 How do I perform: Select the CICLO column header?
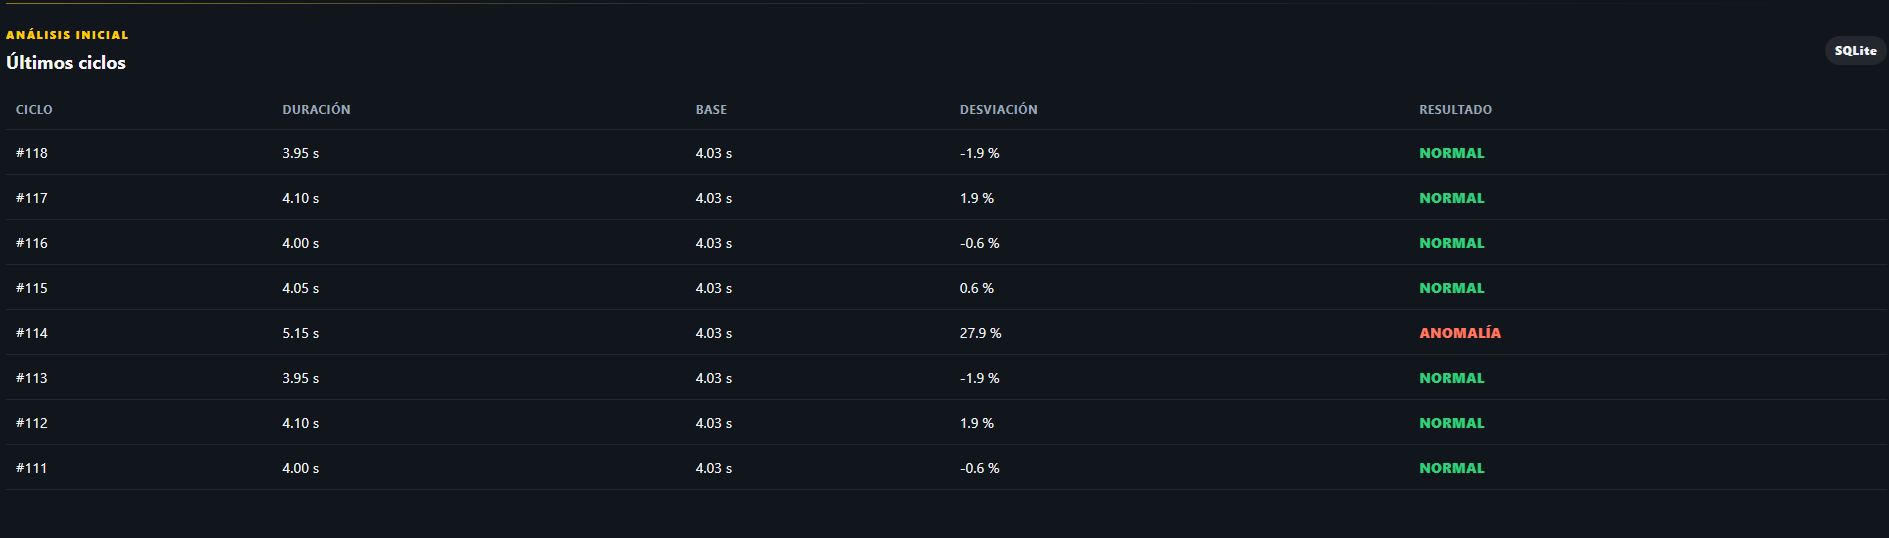coord(34,110)
